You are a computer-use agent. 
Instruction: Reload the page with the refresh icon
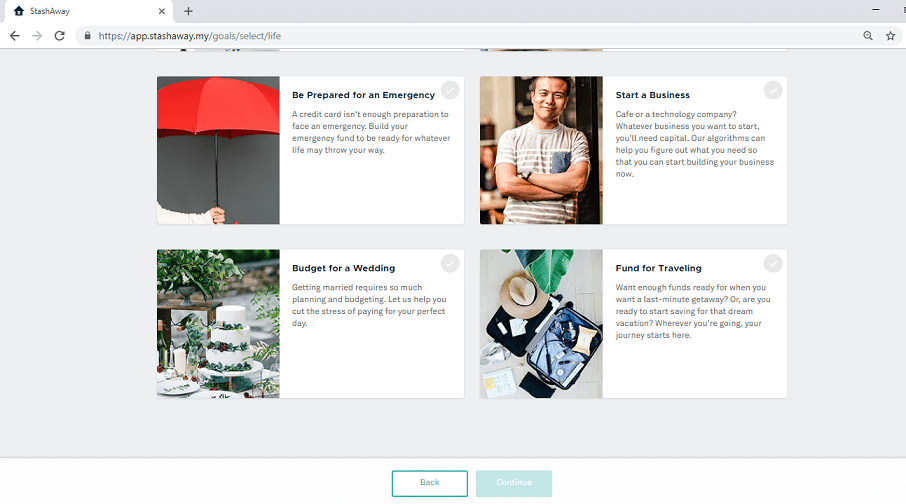60,36
